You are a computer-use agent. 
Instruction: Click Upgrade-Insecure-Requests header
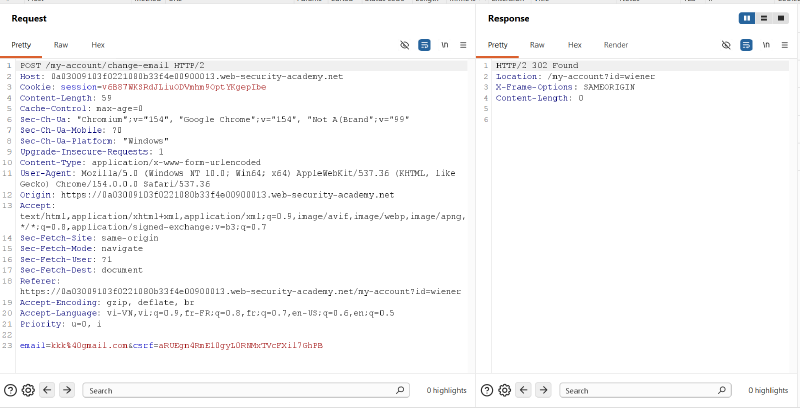click(x=92, y=151)
